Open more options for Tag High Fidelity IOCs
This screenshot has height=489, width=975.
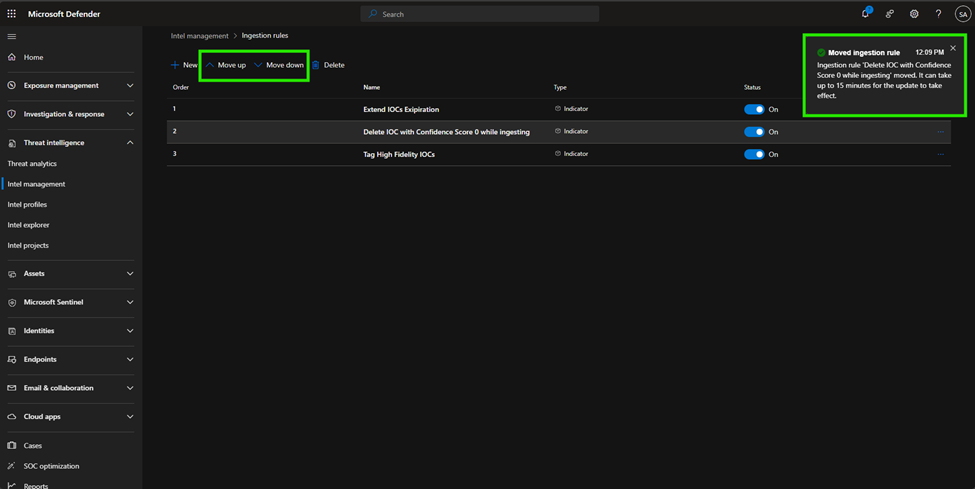coord(940,154)
